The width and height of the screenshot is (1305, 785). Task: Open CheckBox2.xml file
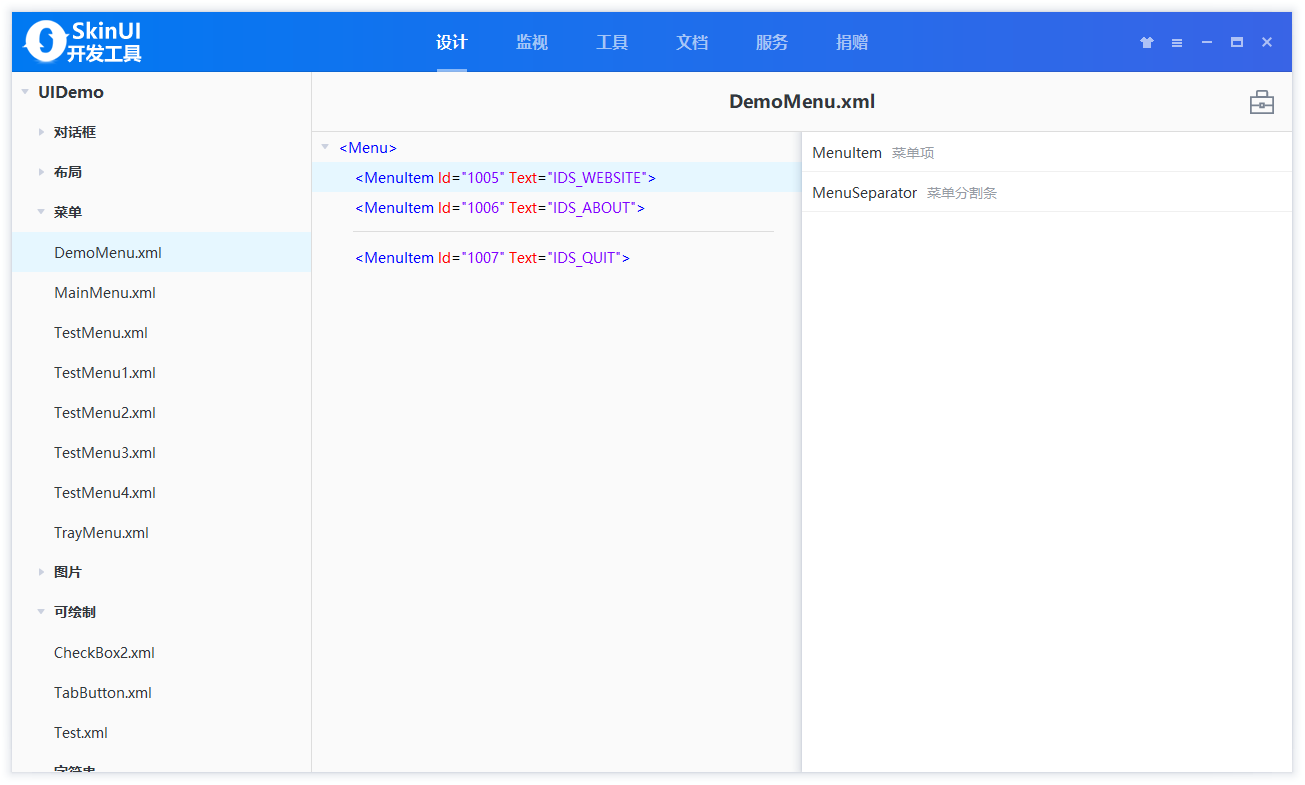tap(161, 652)
